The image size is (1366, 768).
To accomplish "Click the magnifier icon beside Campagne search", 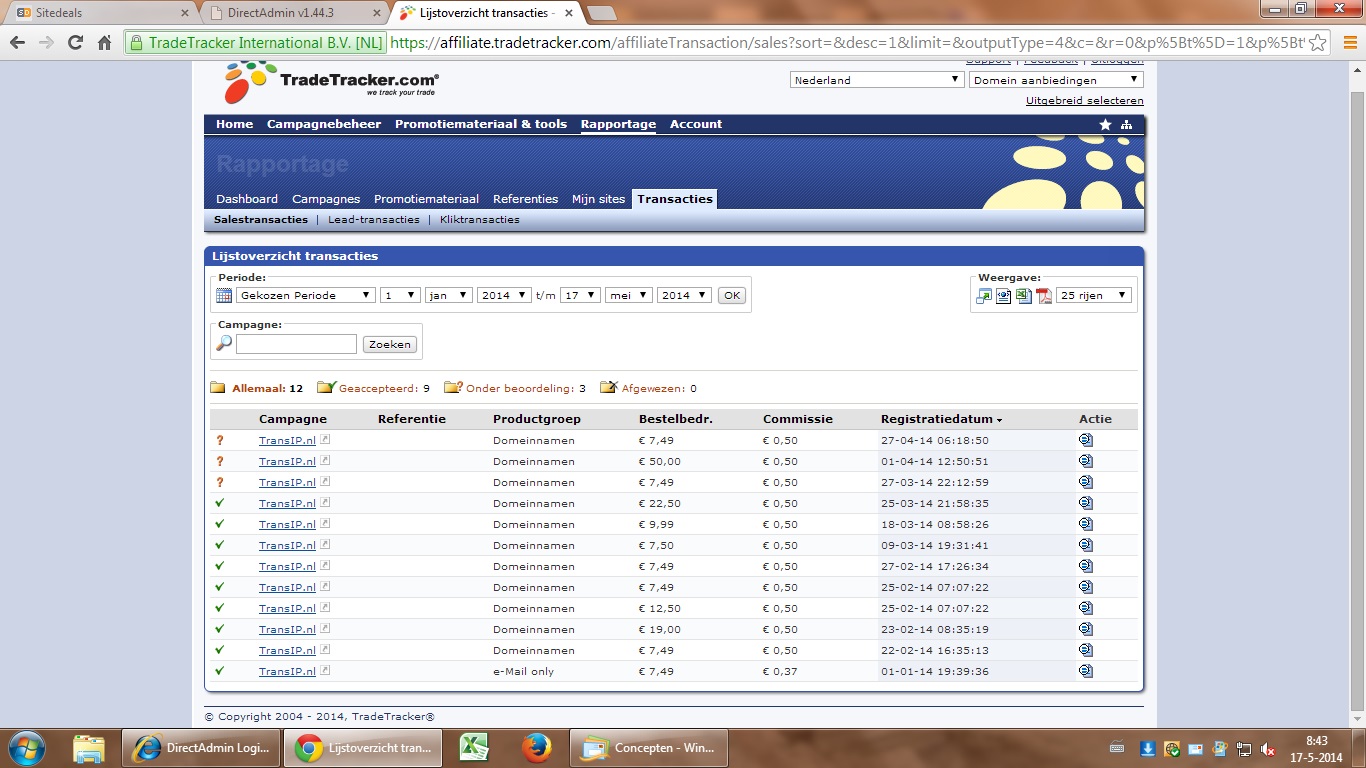I will [225, 343].
